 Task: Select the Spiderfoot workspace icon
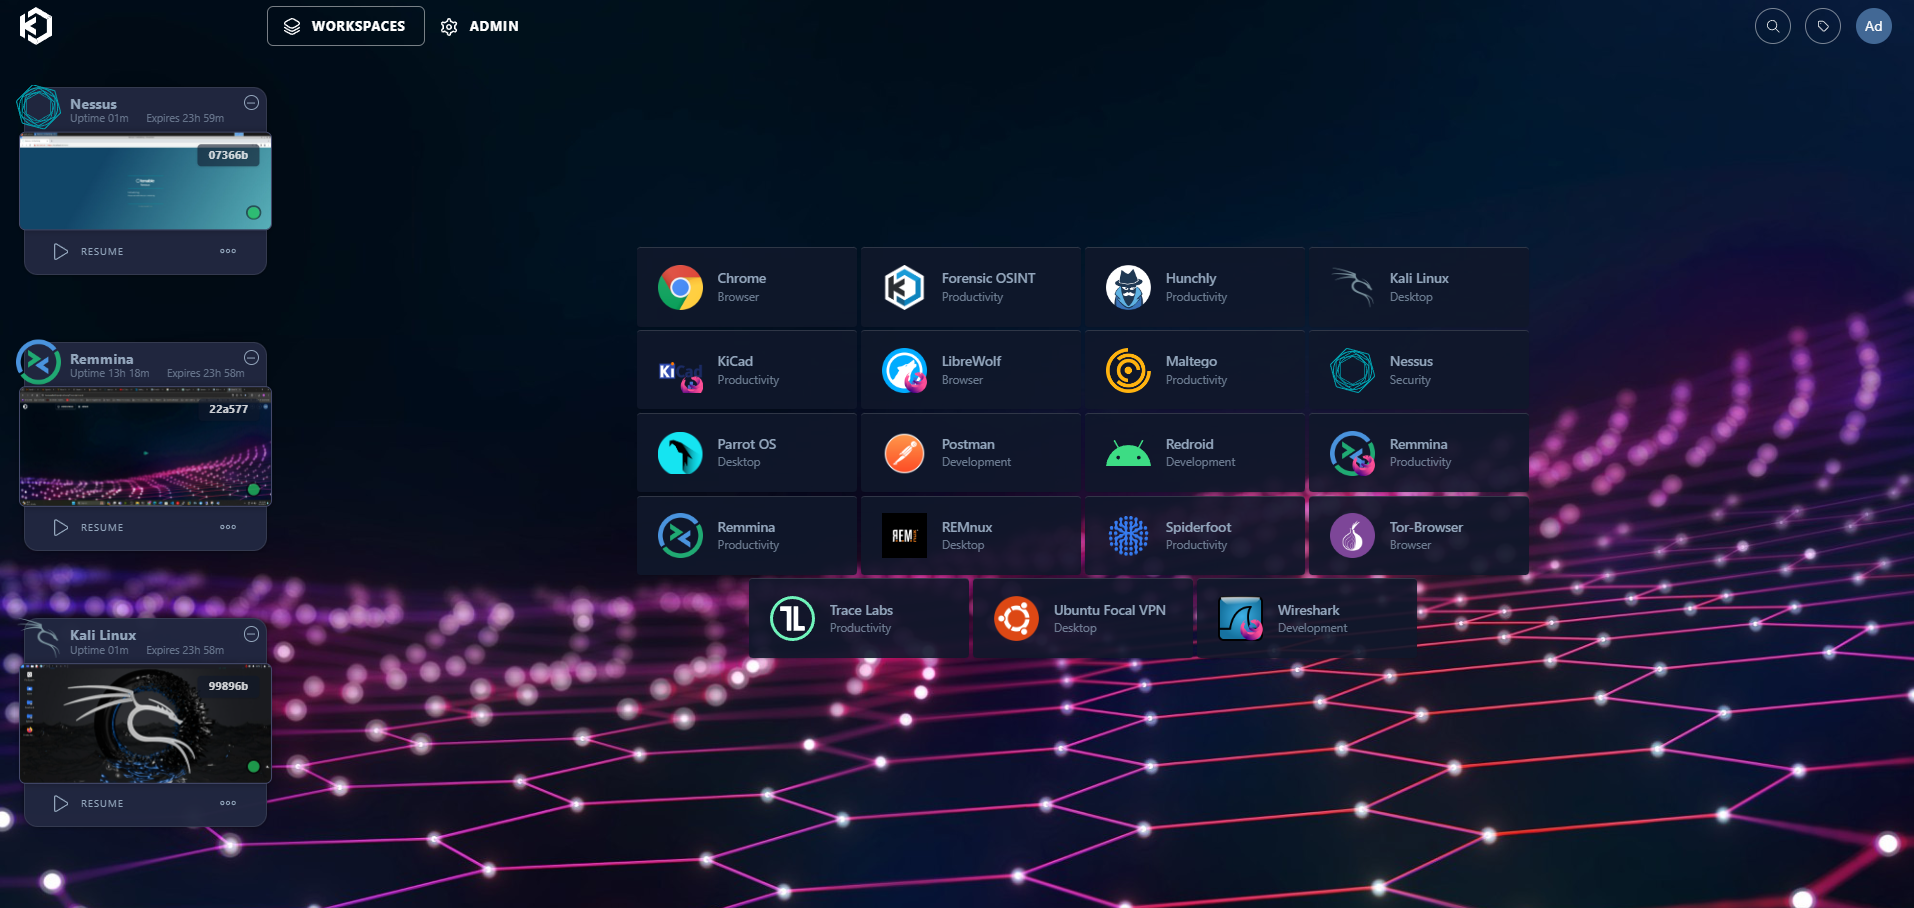click(x=1128, y=535)
